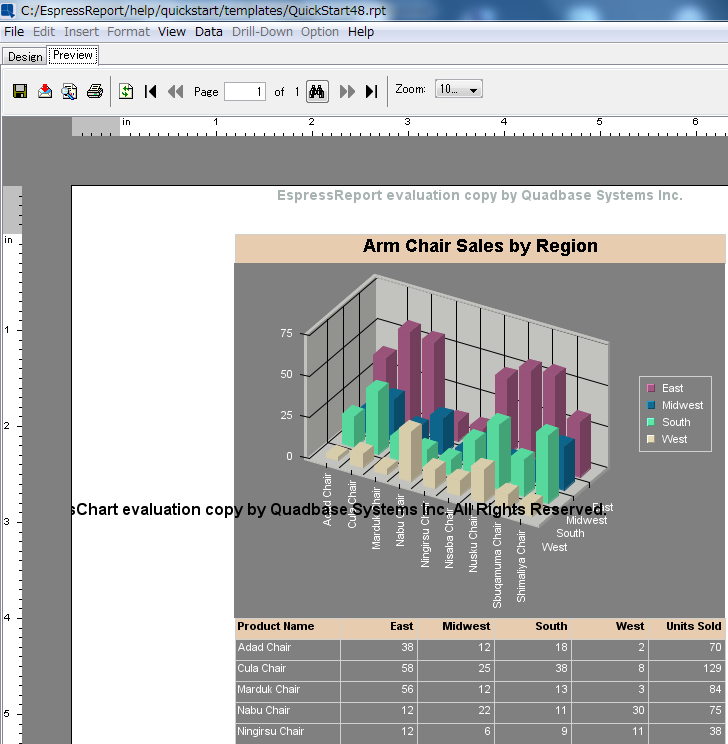The height and width of the screenshot is (744, 728).
Task: Click the West value 30 for Nabu Chair
Action: coord(638,710)
